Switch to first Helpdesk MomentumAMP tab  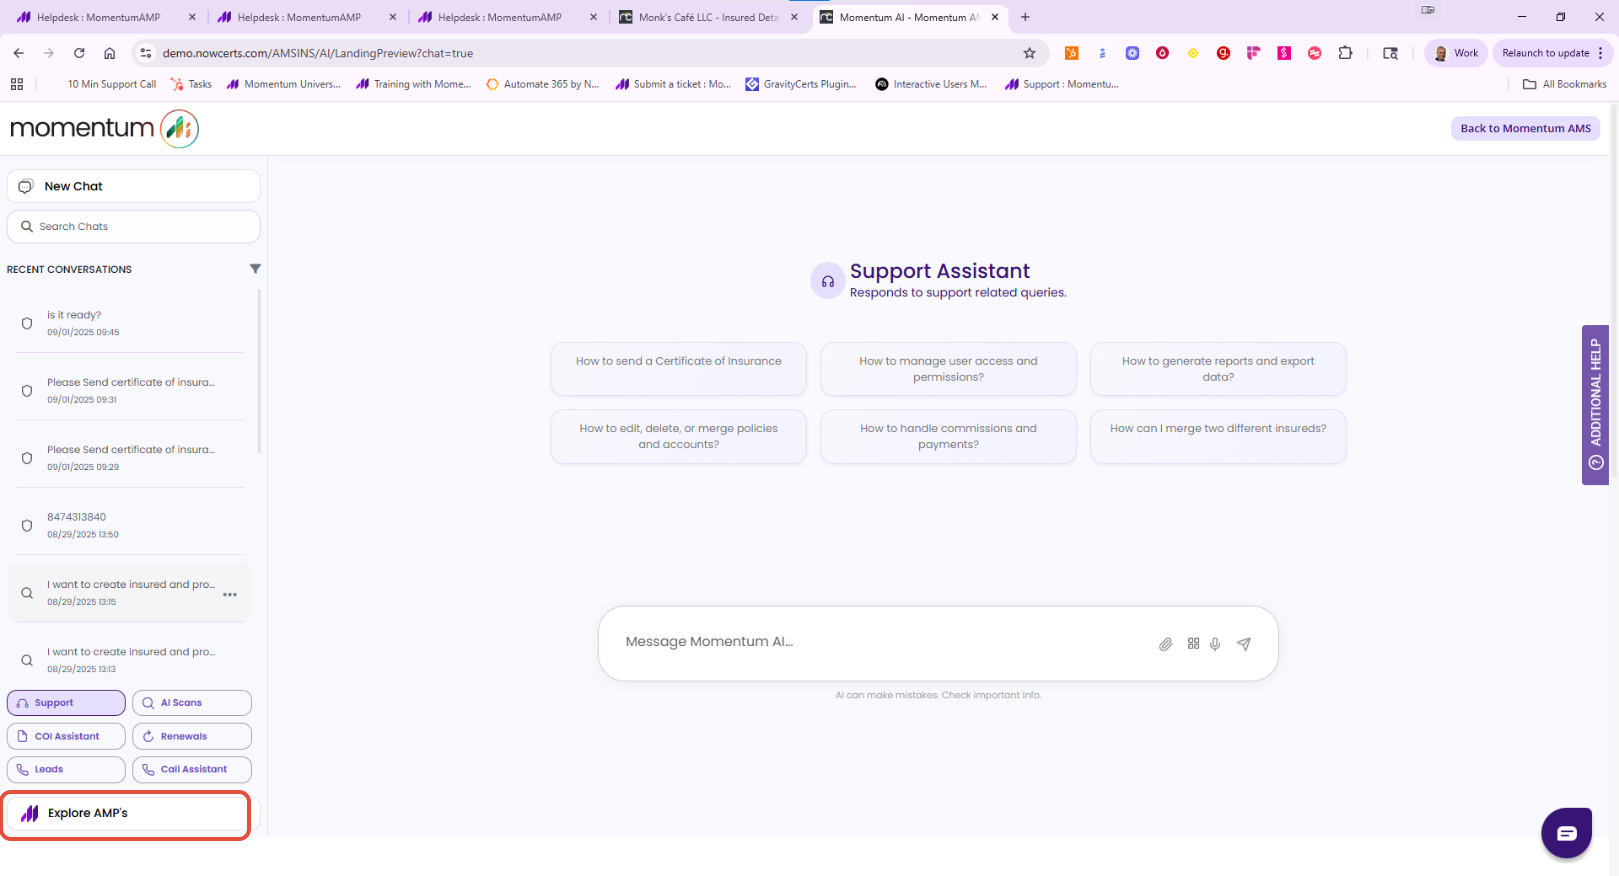point(107,17)
